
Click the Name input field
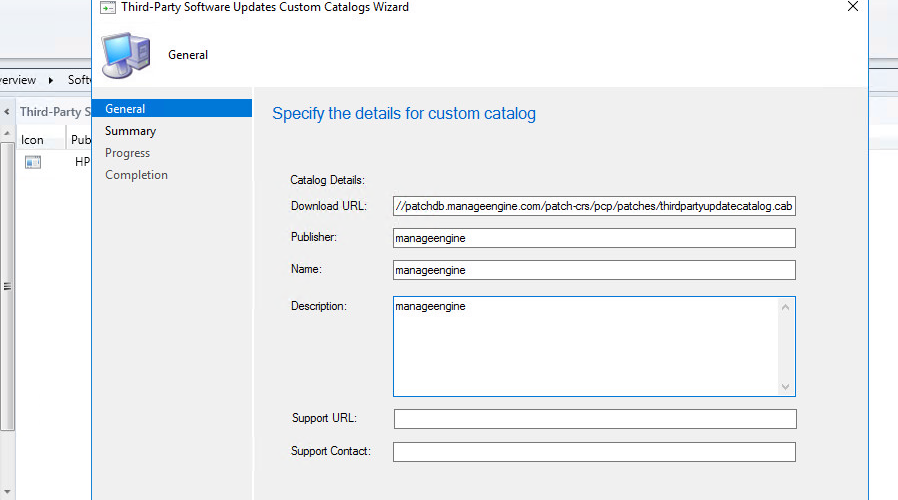[594, 270]
